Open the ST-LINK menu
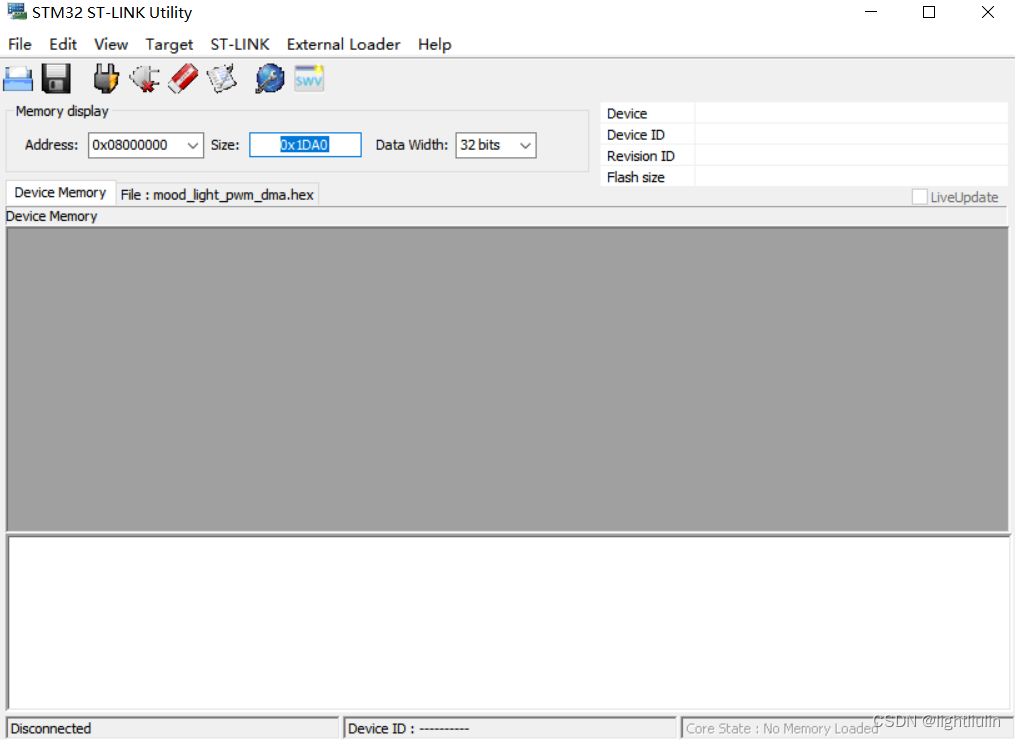 (x=240, y=44)
